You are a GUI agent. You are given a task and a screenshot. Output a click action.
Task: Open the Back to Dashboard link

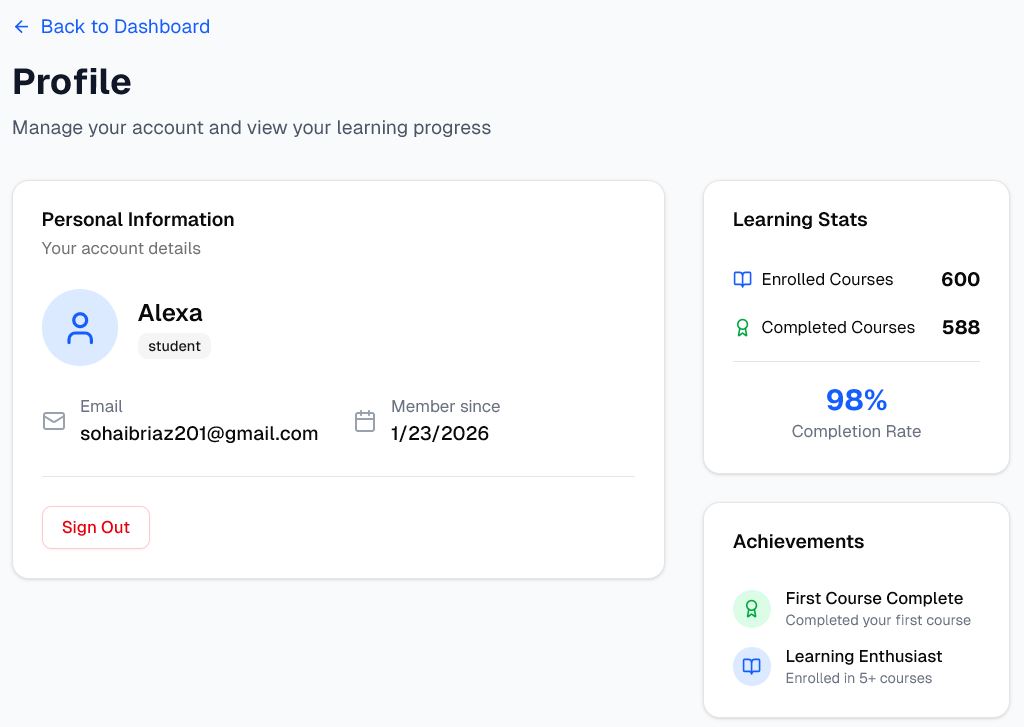[125, 27]
